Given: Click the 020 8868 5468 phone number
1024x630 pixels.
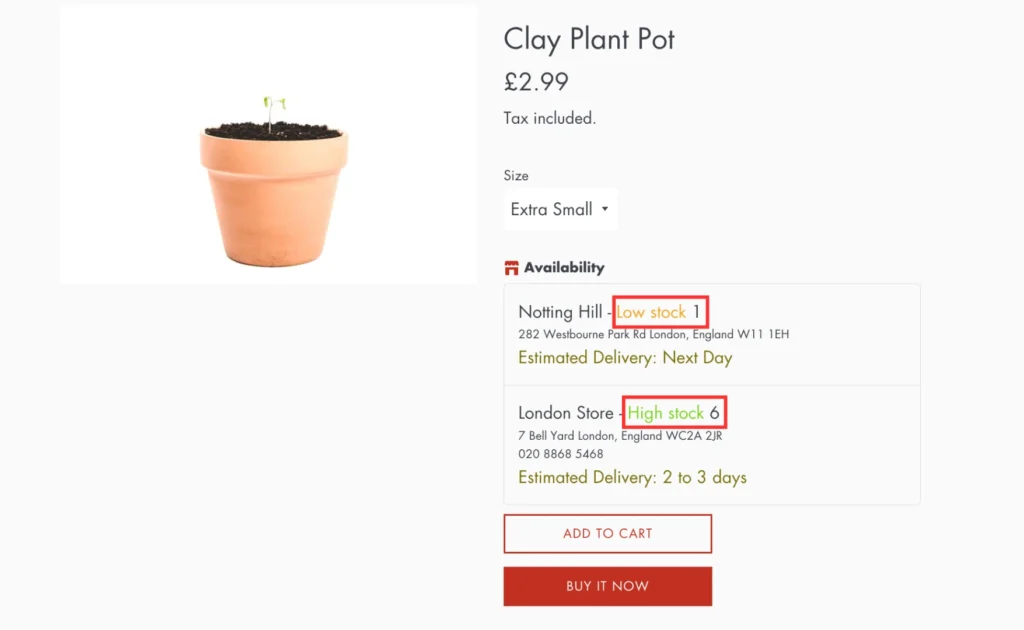Looking at the screenshot, I should click(x=561, y=454).
